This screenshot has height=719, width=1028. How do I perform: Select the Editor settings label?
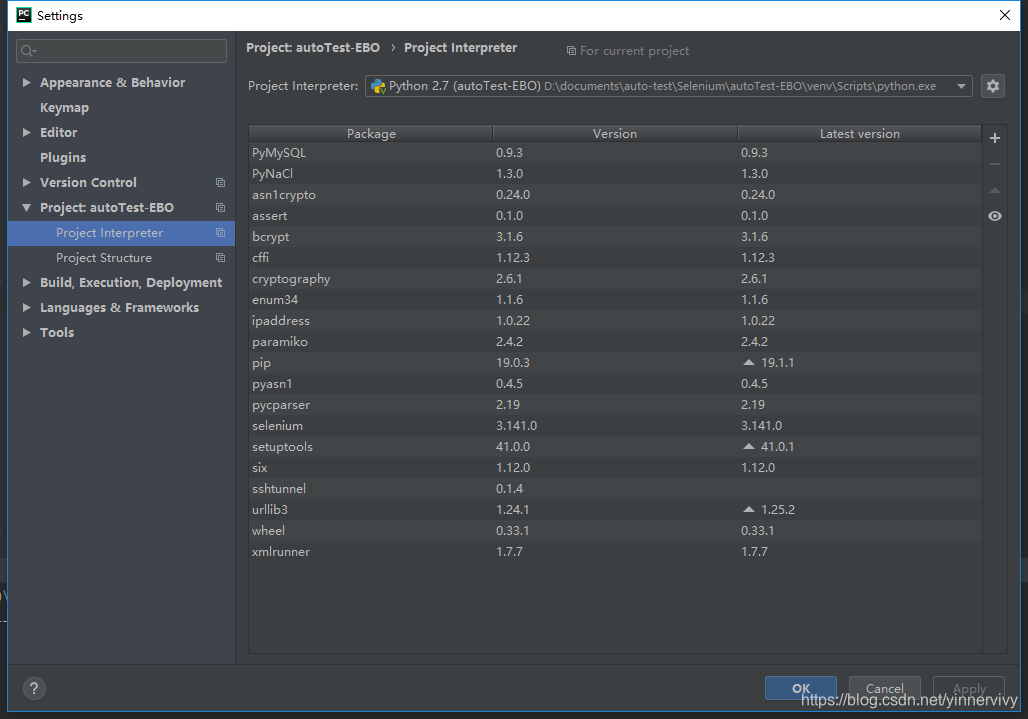click(58, 132)
